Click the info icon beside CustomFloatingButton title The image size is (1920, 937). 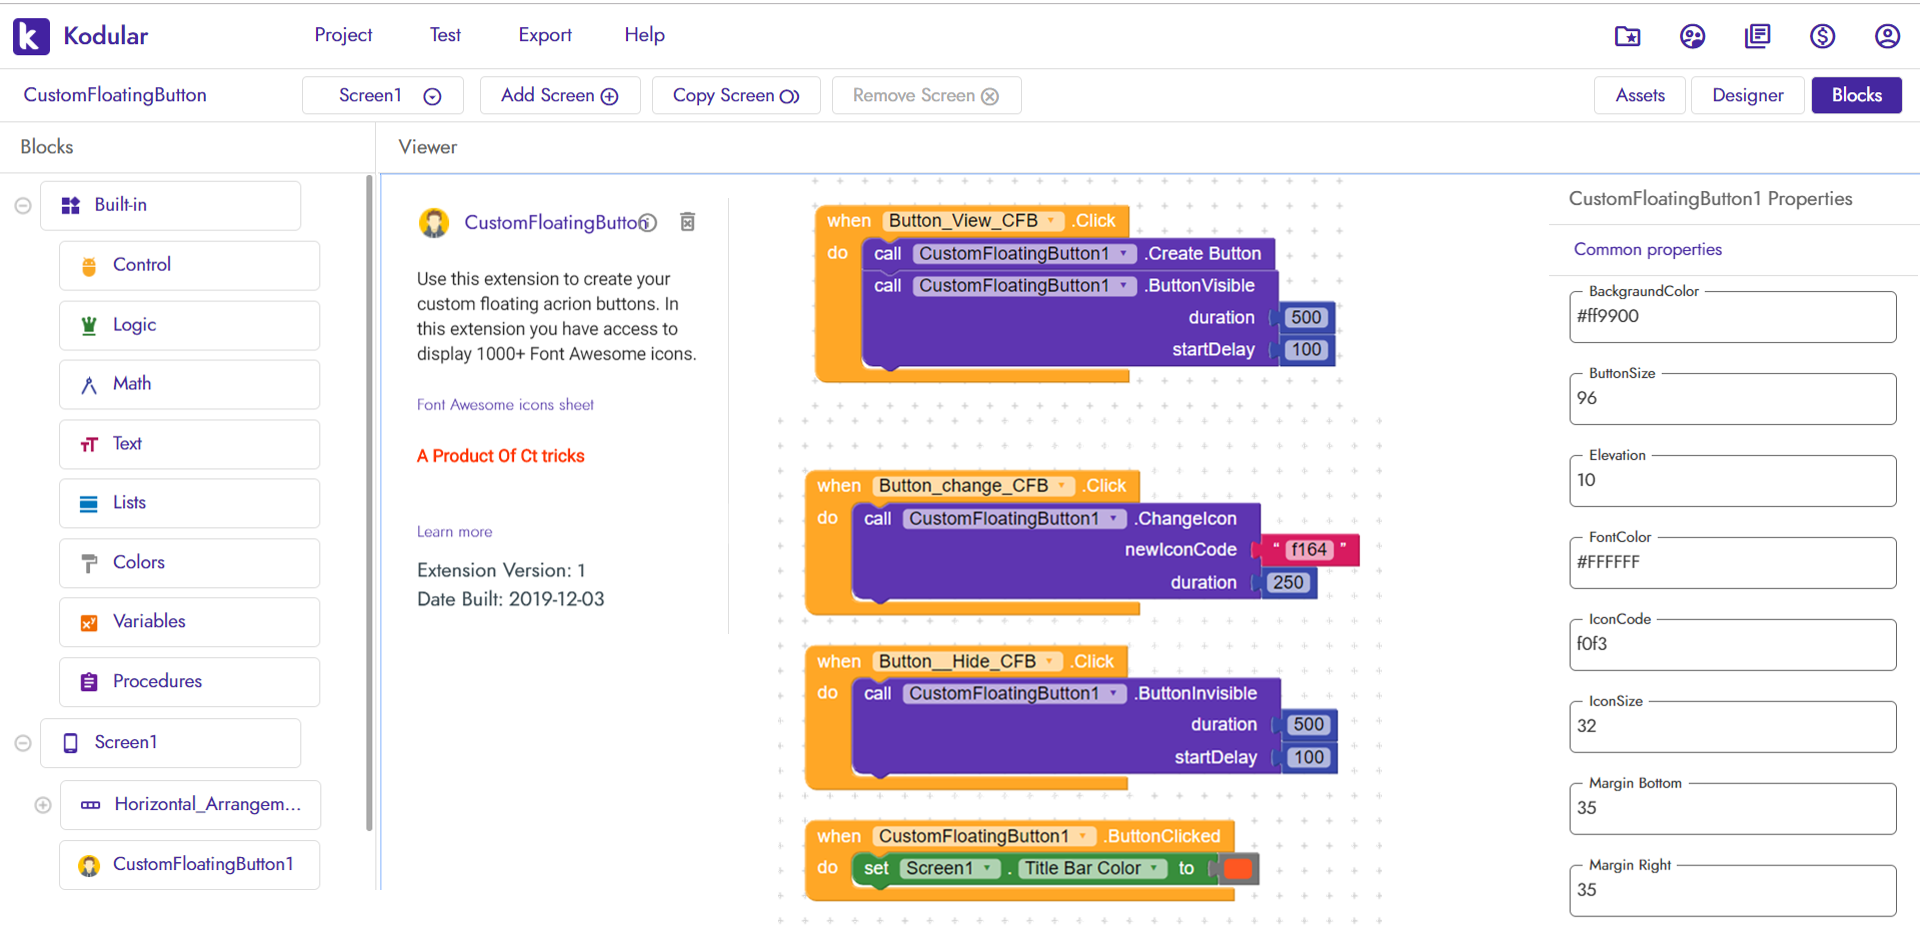click(x=648, y=223)
